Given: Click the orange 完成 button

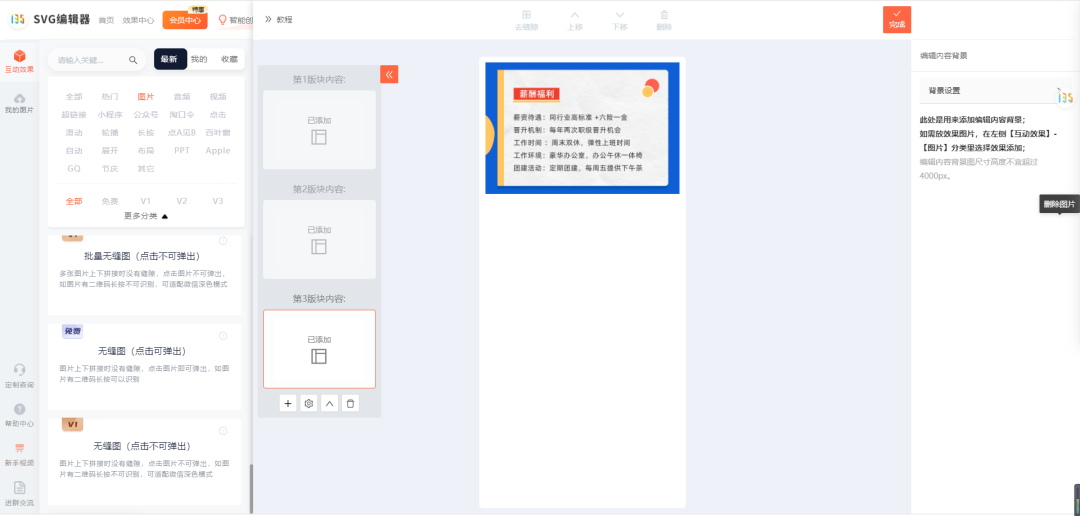Looking at the screenshot, I should [897, 19].
